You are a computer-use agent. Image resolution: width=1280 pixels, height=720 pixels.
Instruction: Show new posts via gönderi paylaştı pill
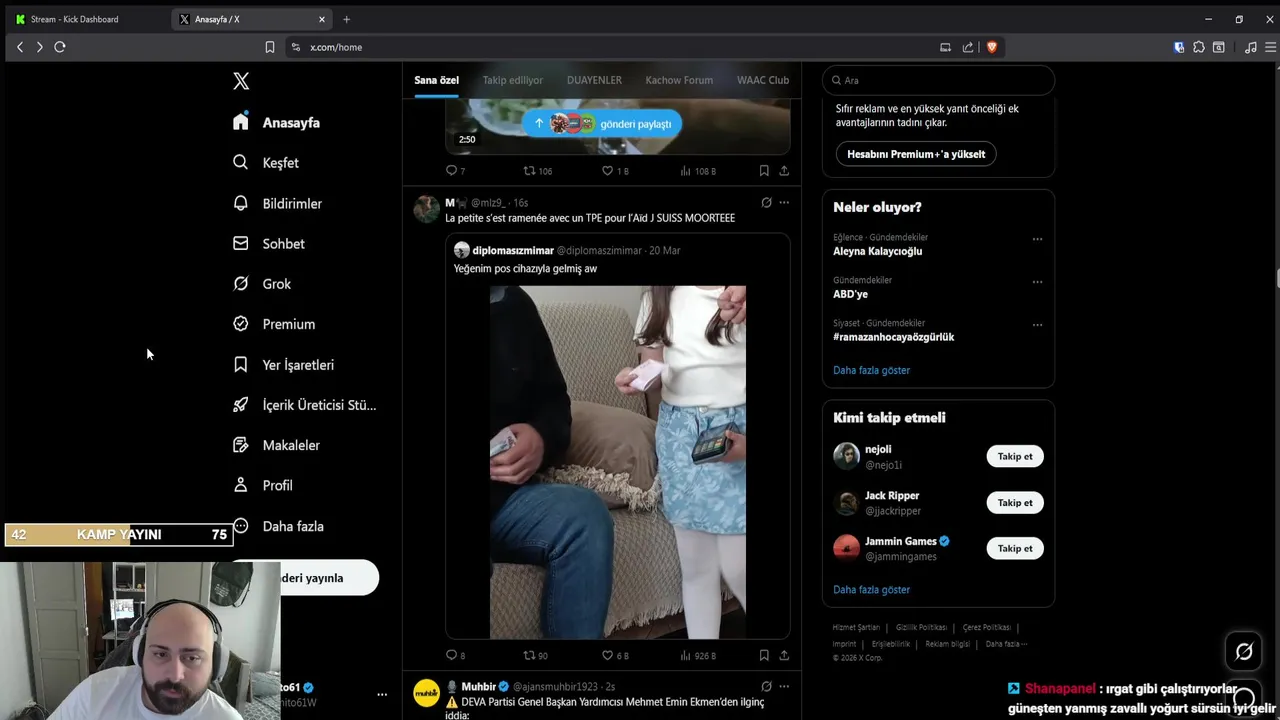(x=602, y=123)
